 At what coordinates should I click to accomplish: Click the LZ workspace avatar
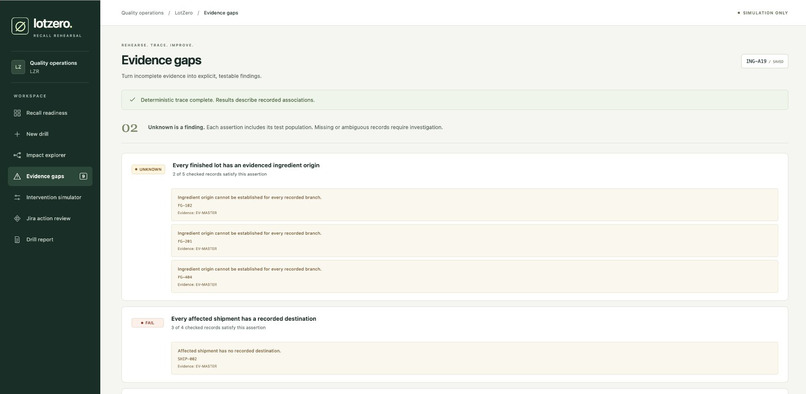(18, 67)
